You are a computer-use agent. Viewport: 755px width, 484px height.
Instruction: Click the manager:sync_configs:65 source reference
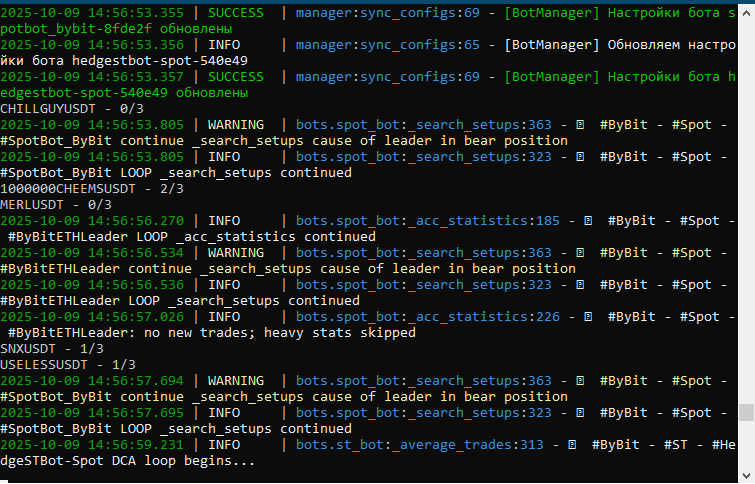[388, 44]
